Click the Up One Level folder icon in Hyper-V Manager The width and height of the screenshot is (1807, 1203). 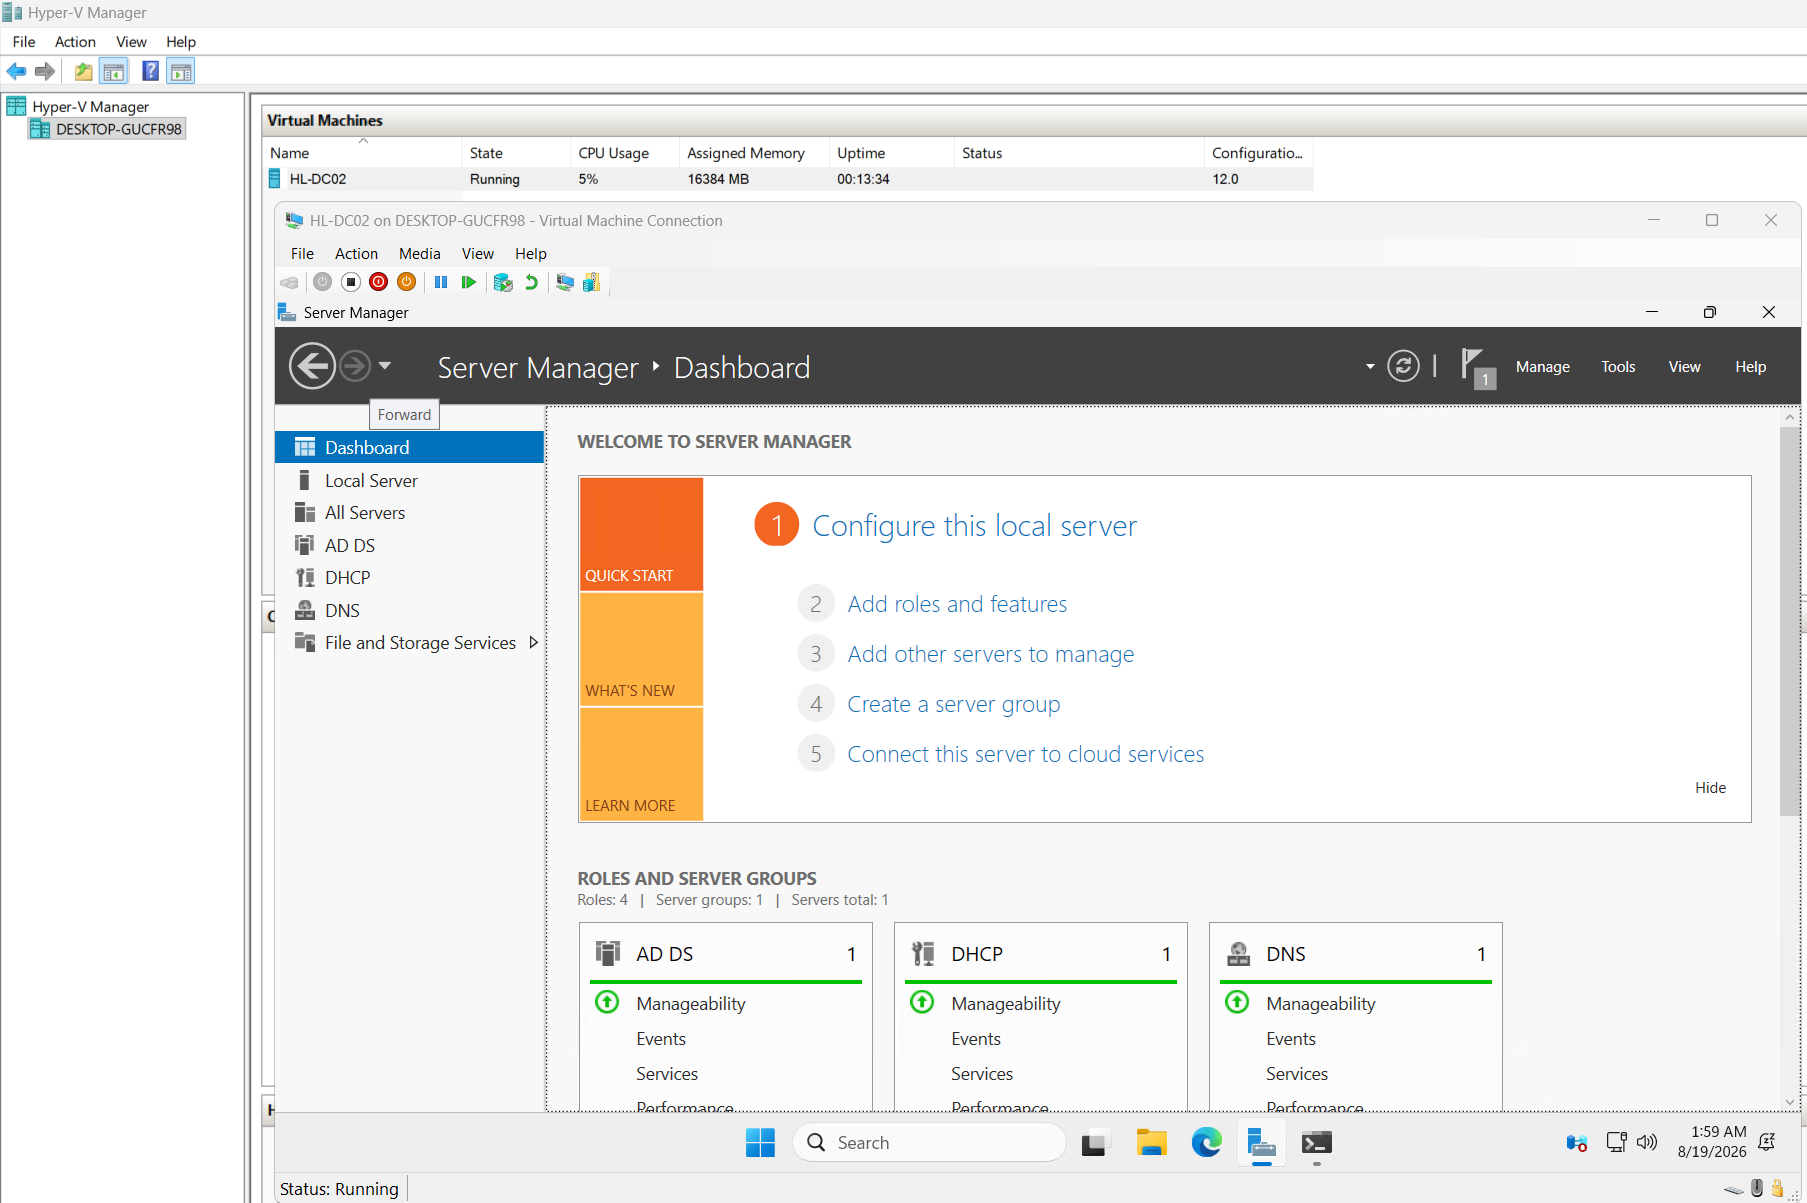[x=83, y=71]
